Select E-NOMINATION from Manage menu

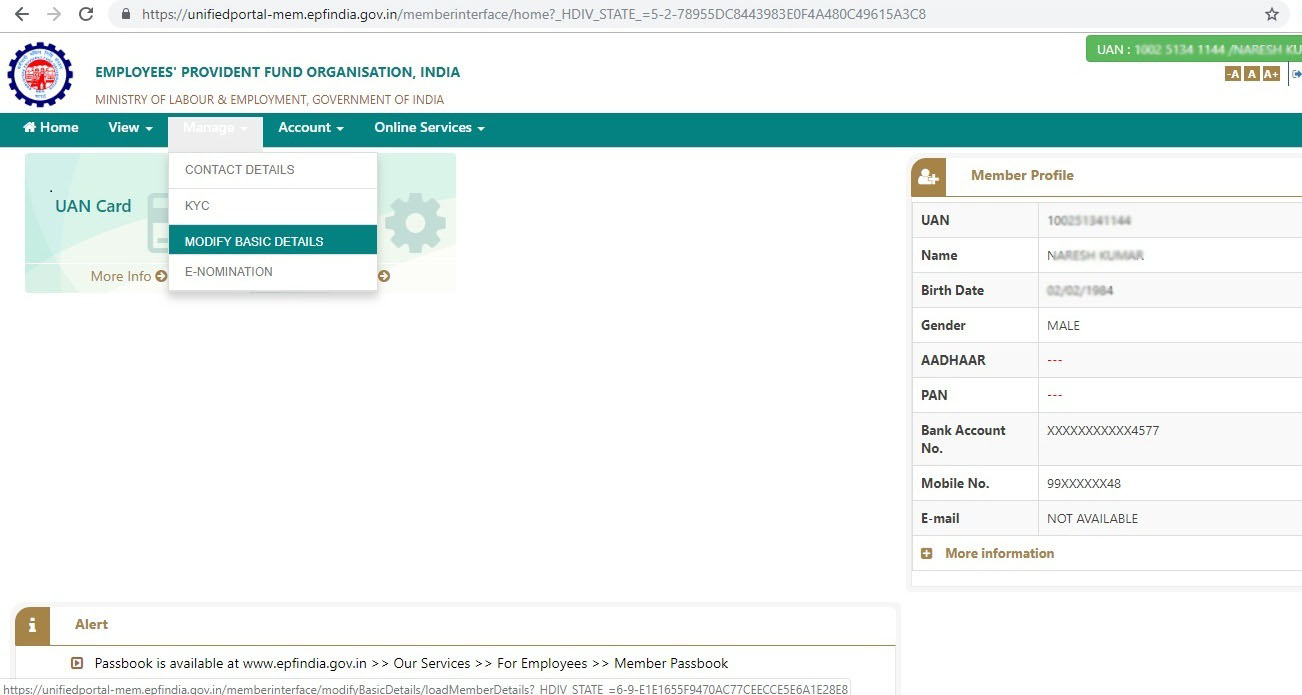(273, 272)
